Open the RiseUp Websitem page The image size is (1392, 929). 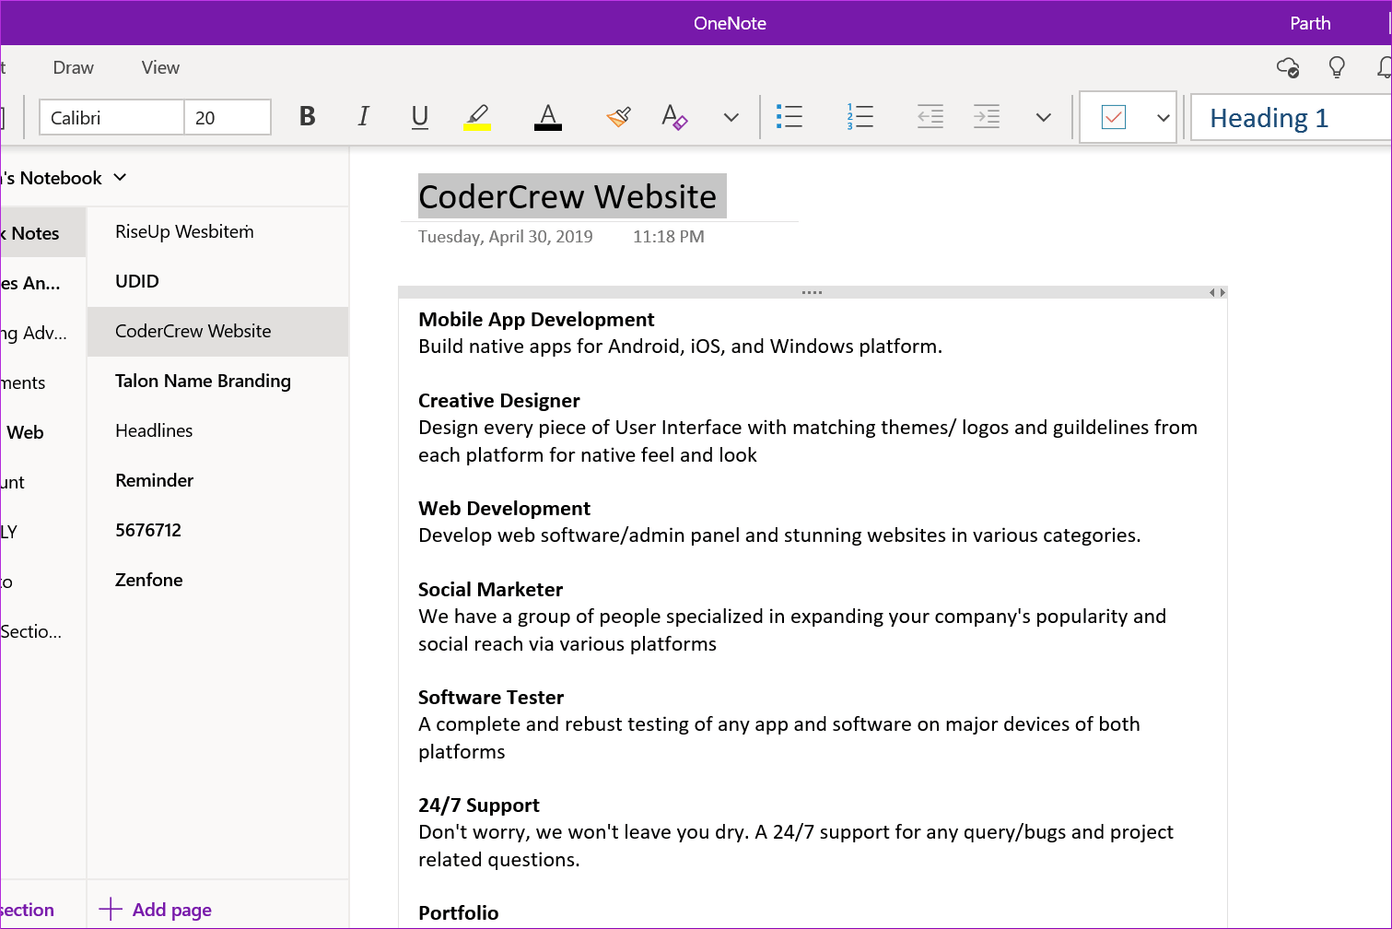(218, 232)
